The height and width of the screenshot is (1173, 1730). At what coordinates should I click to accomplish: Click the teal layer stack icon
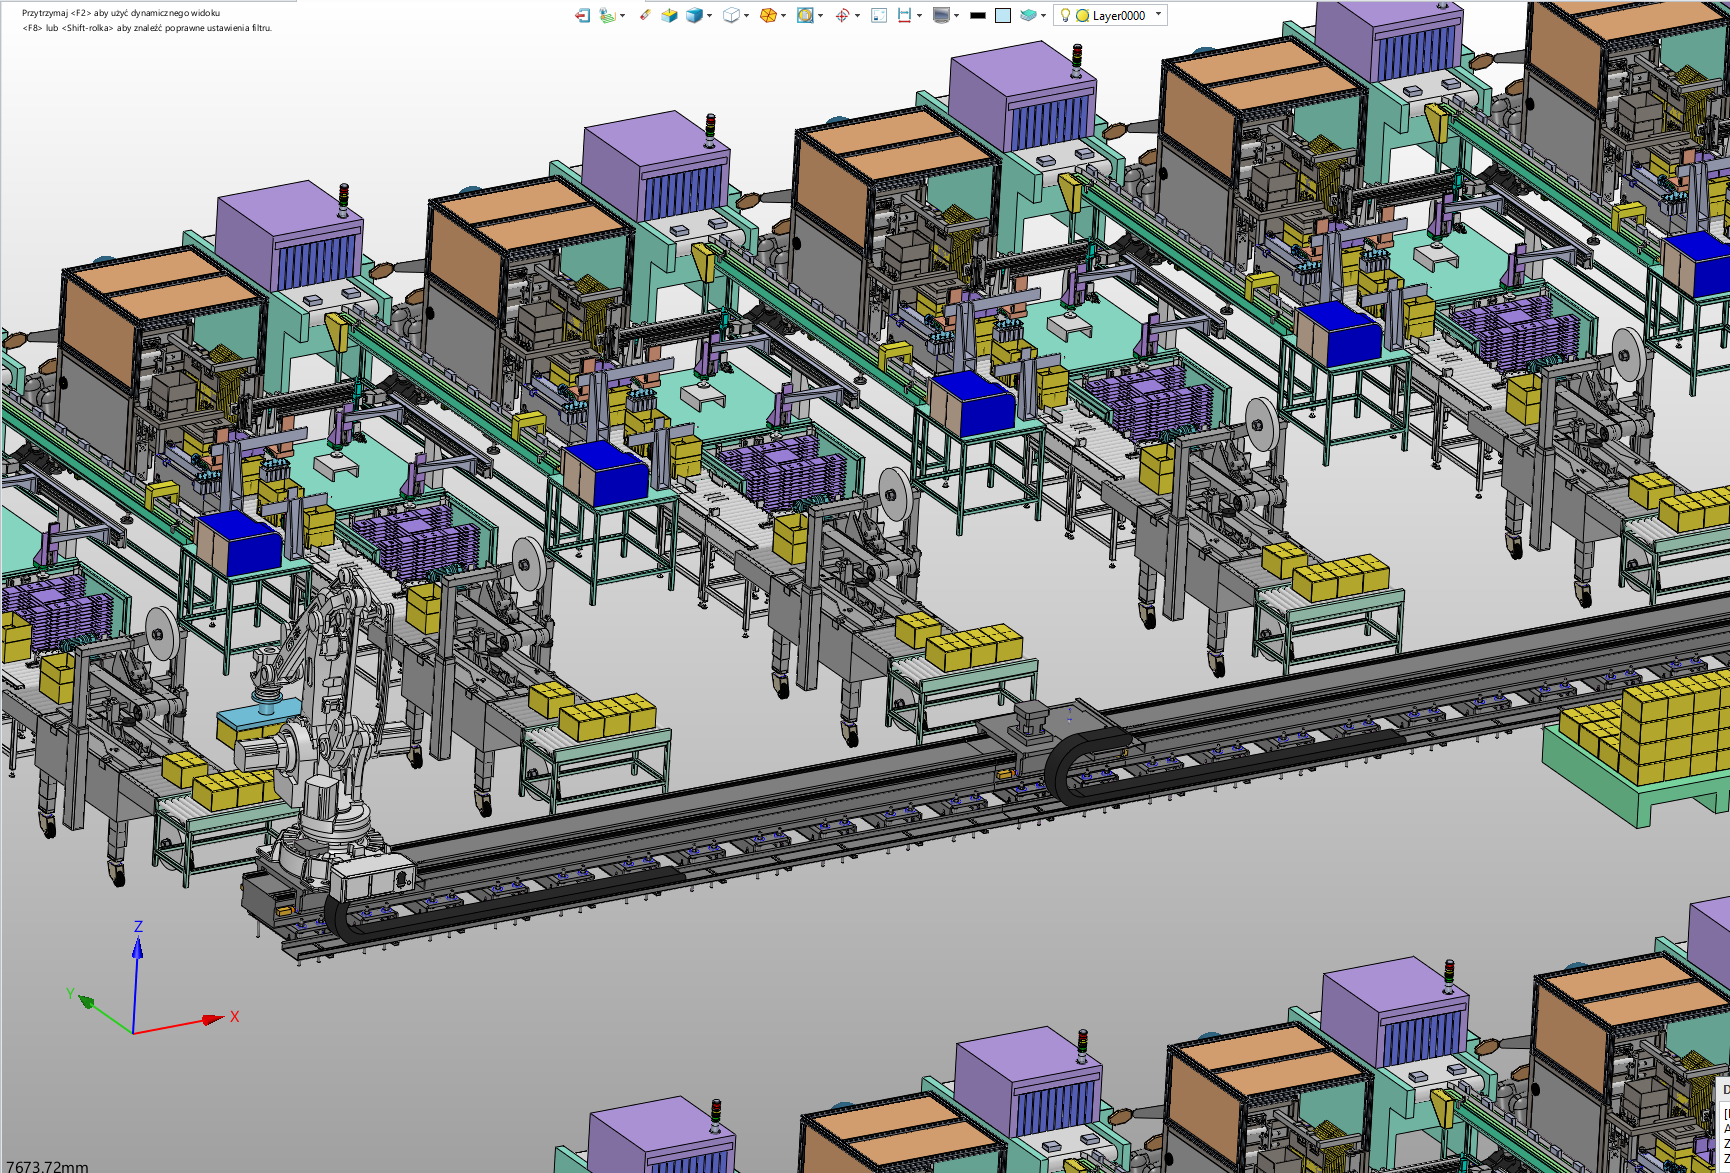pos(1027,15)
